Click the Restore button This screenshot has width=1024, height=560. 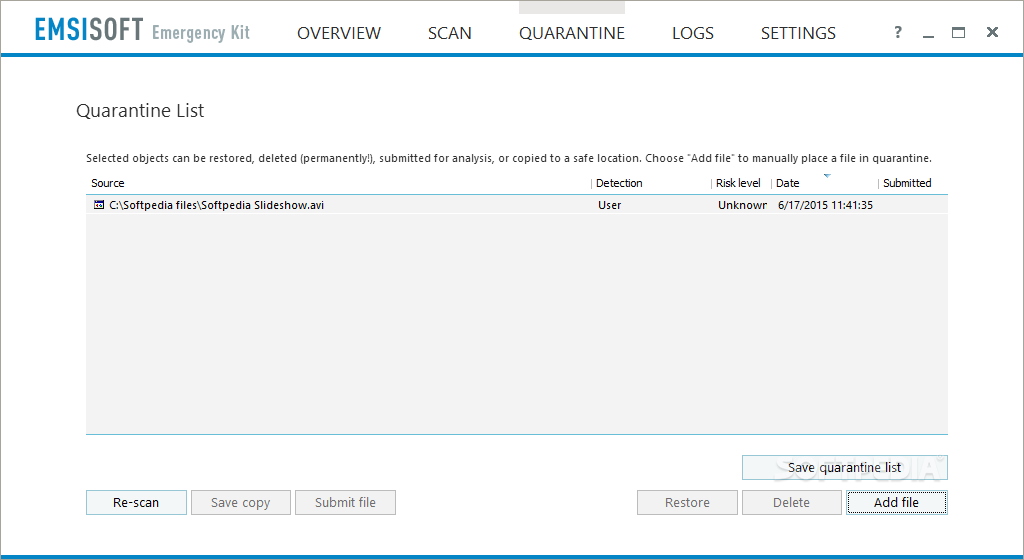pyautogui.click(x=687, y=503)
